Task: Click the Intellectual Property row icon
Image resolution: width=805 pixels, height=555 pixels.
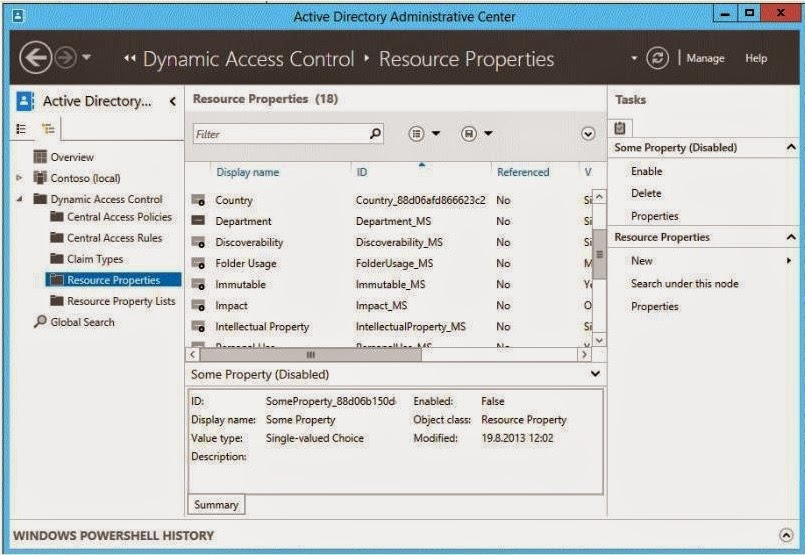Action: [x=198, y=327]
